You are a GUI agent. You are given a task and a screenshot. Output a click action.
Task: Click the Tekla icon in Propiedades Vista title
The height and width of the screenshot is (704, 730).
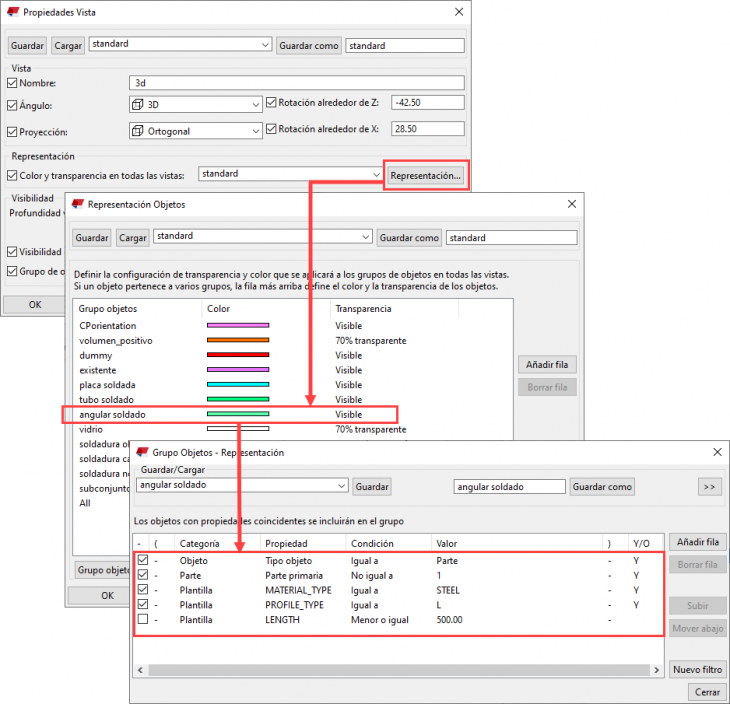12,12
